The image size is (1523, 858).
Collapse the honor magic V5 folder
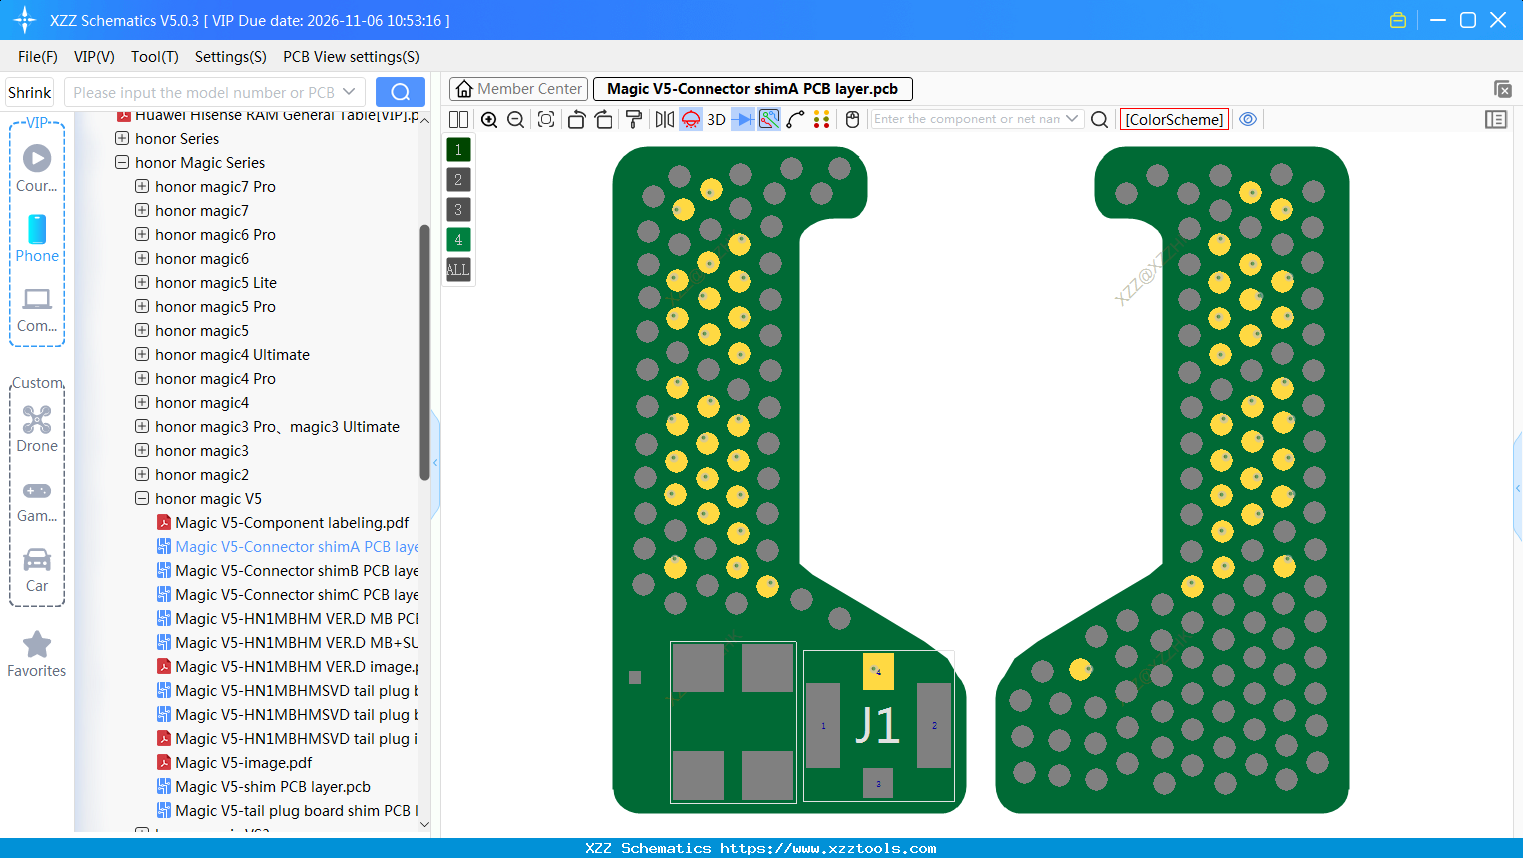[141, 498]
